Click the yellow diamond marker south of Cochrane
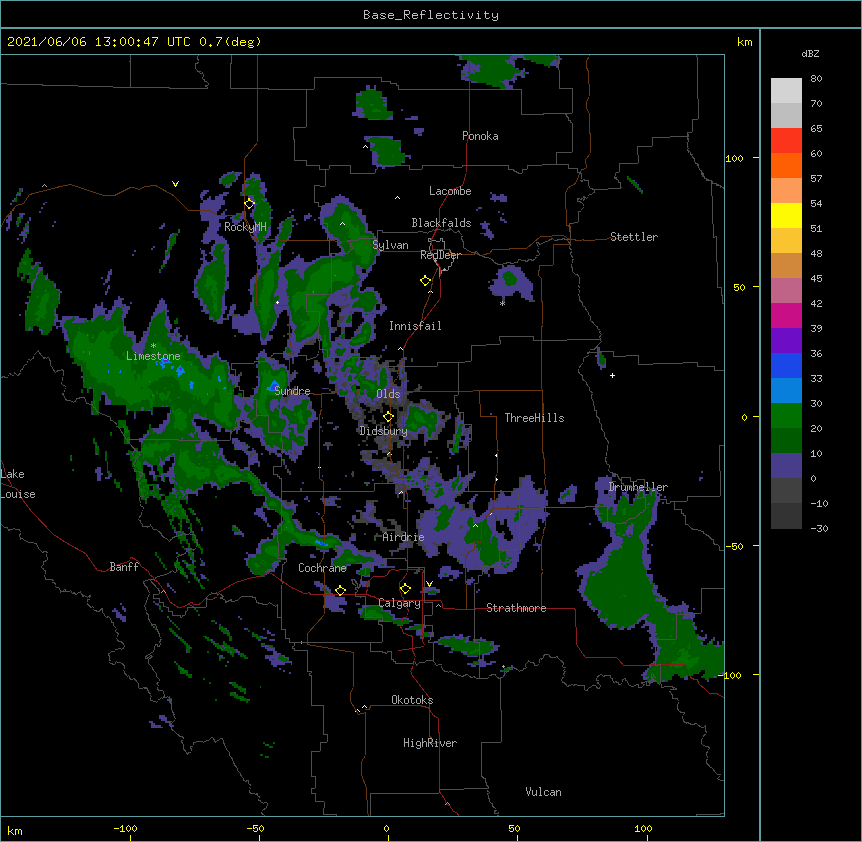The height and width of the screenshot is (842, 862). (341, 590)
